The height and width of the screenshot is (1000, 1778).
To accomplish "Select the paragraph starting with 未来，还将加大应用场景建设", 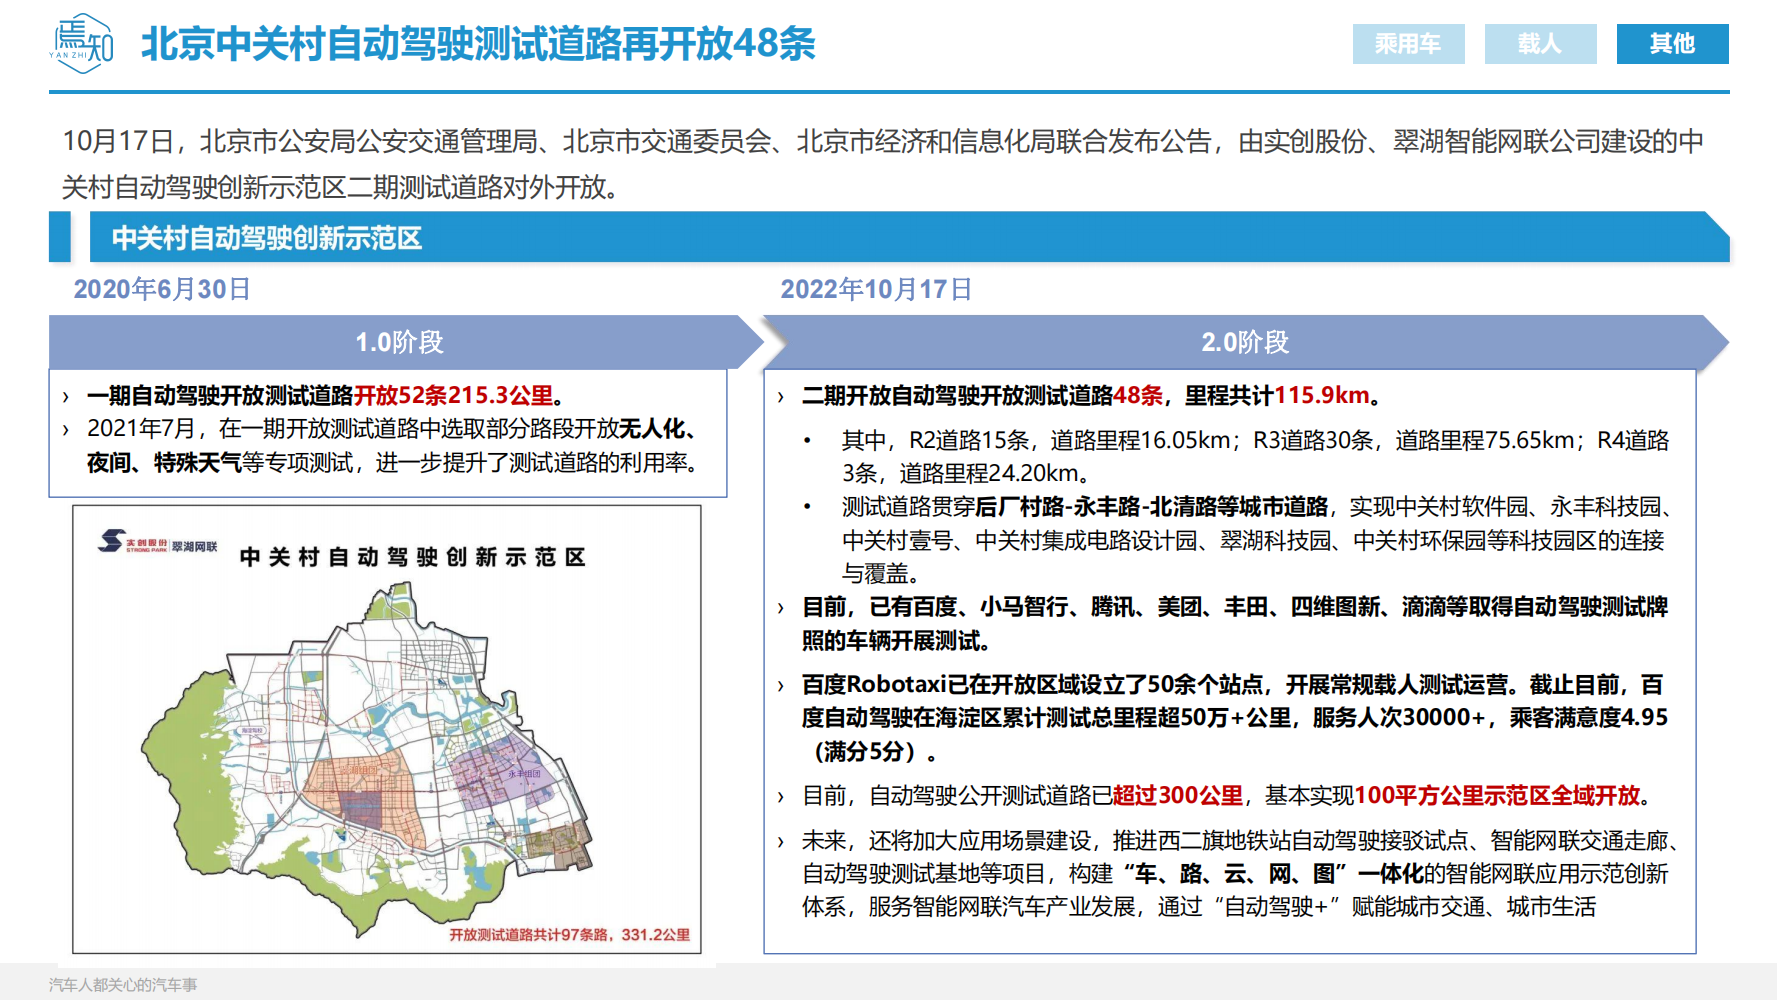I will (1240, 874).
